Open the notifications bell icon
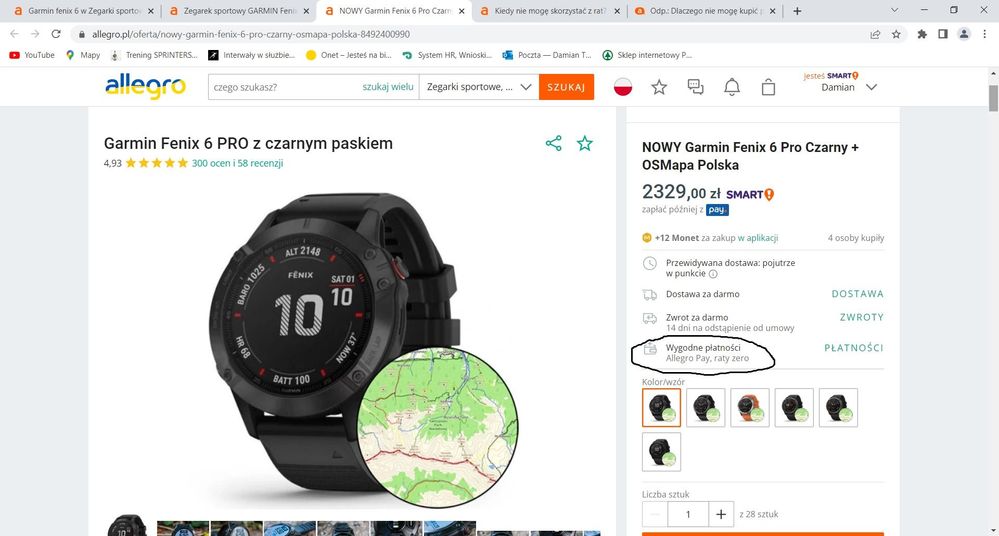This screenshot has width=999, height=536. point(732,87)
